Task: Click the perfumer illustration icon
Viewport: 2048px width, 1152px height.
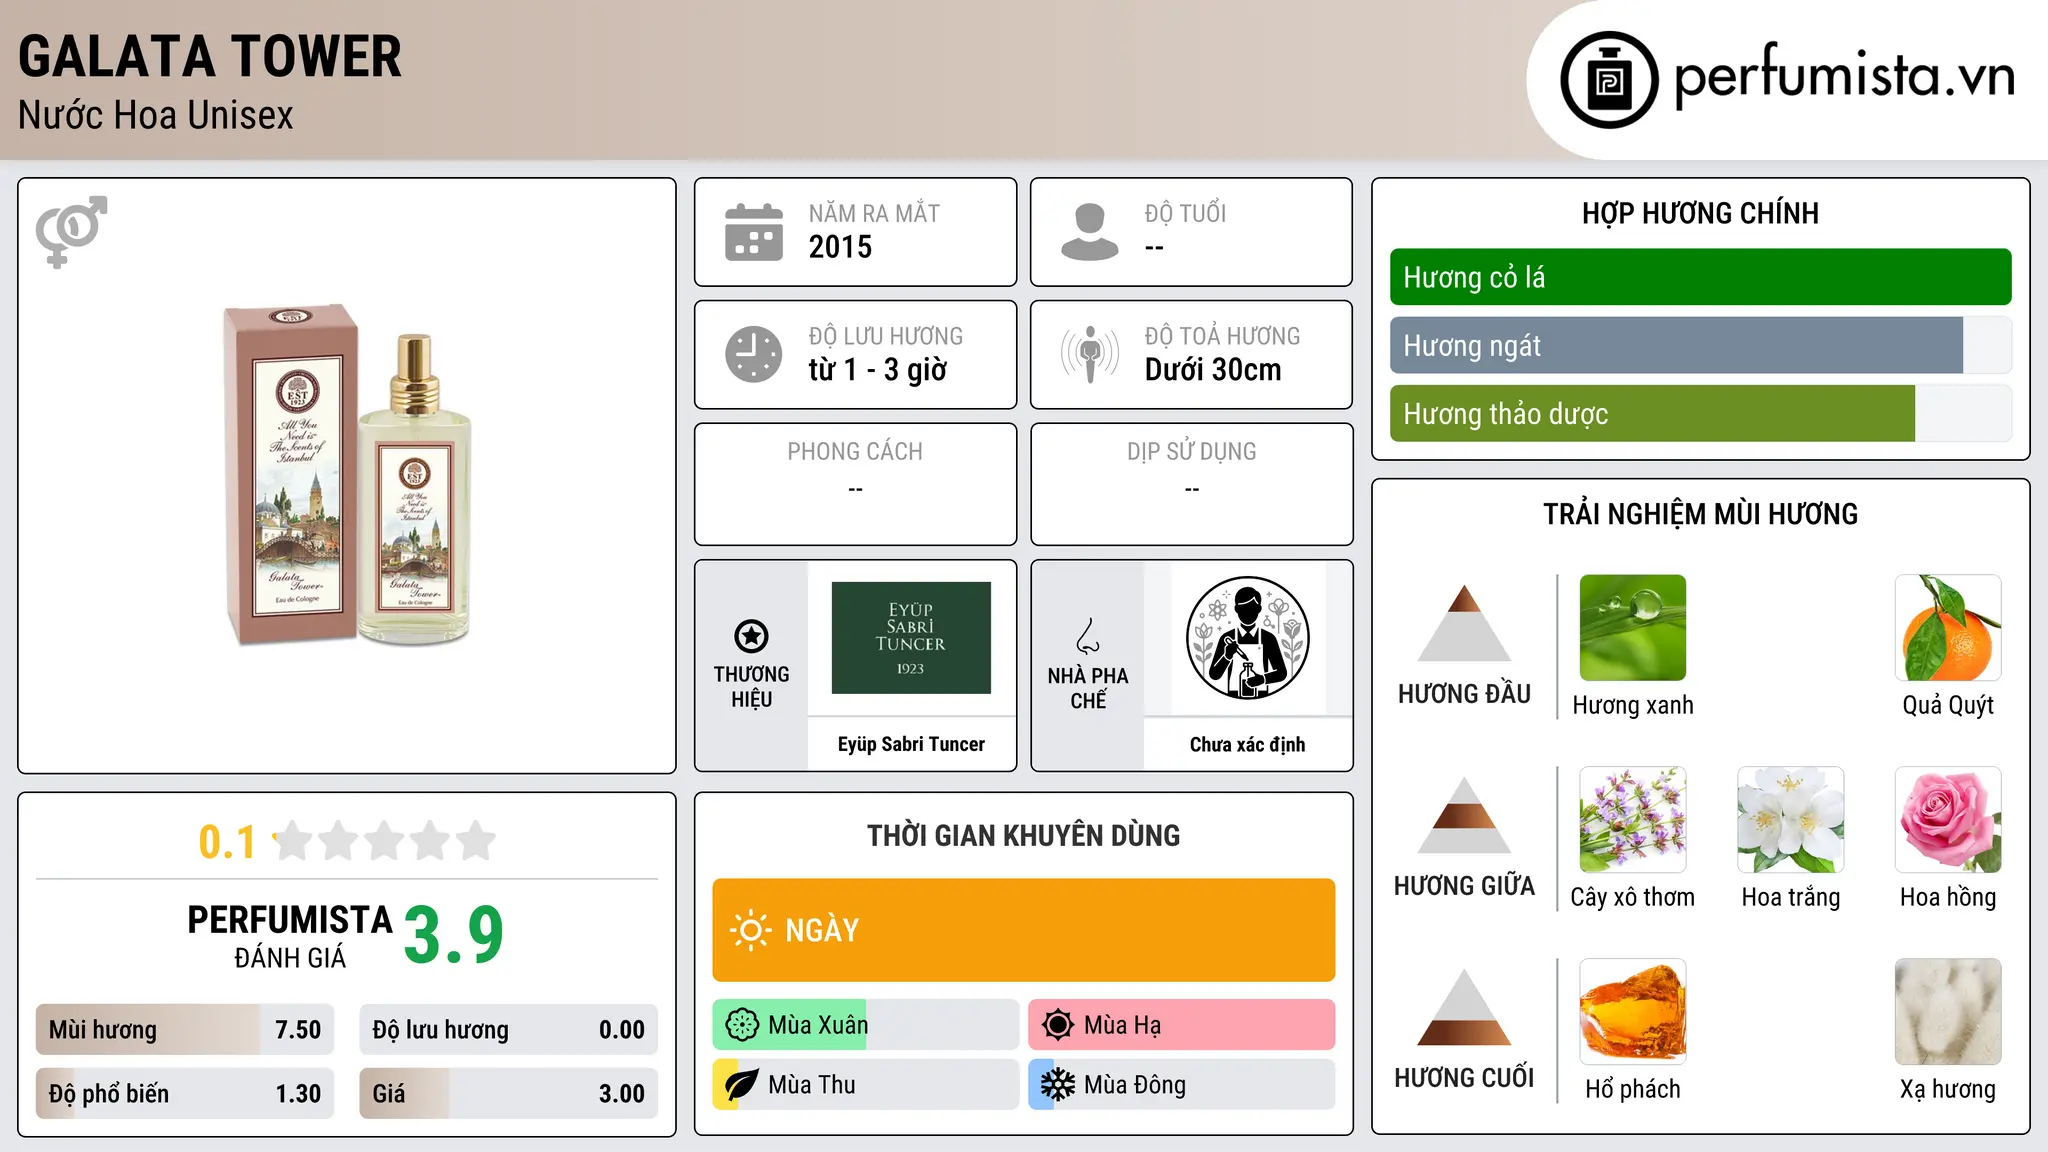Action: point(1247,638)
